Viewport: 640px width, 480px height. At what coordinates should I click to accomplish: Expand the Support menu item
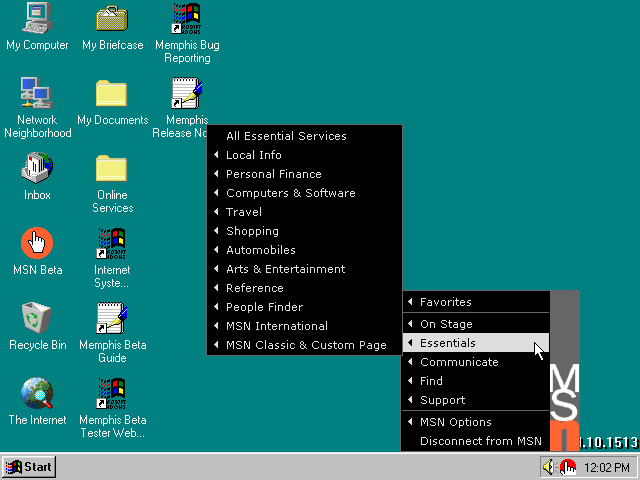pyautogui.click(x=476, y=400)
